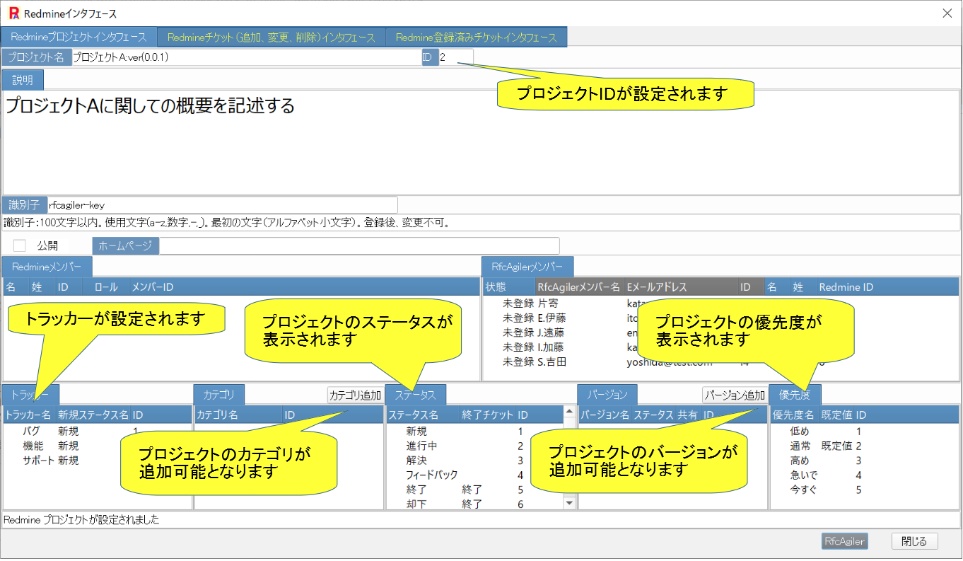Select the 機能 tracker row
963x561 pixels.
point(97,446)
